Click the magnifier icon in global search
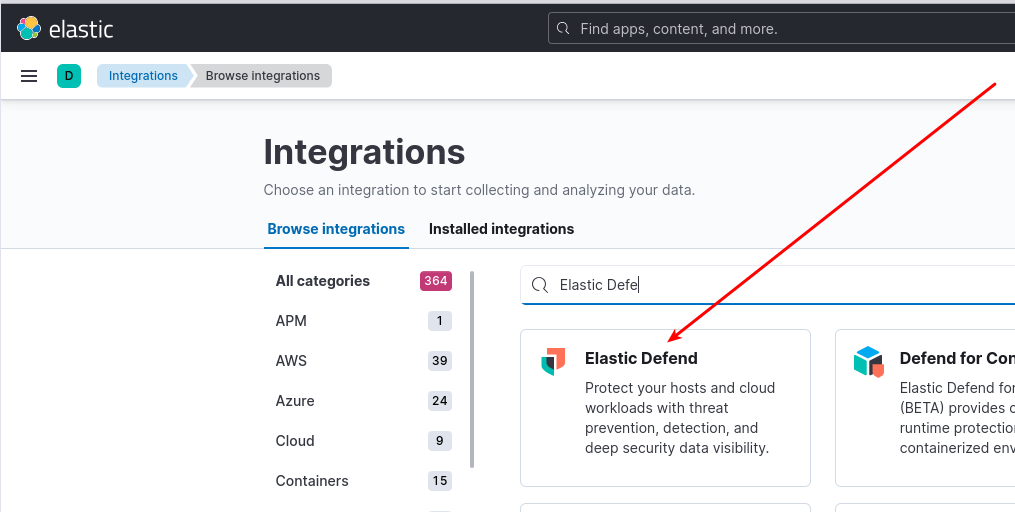The width and height of the screenshot is (1015, 512). (564, 29)
